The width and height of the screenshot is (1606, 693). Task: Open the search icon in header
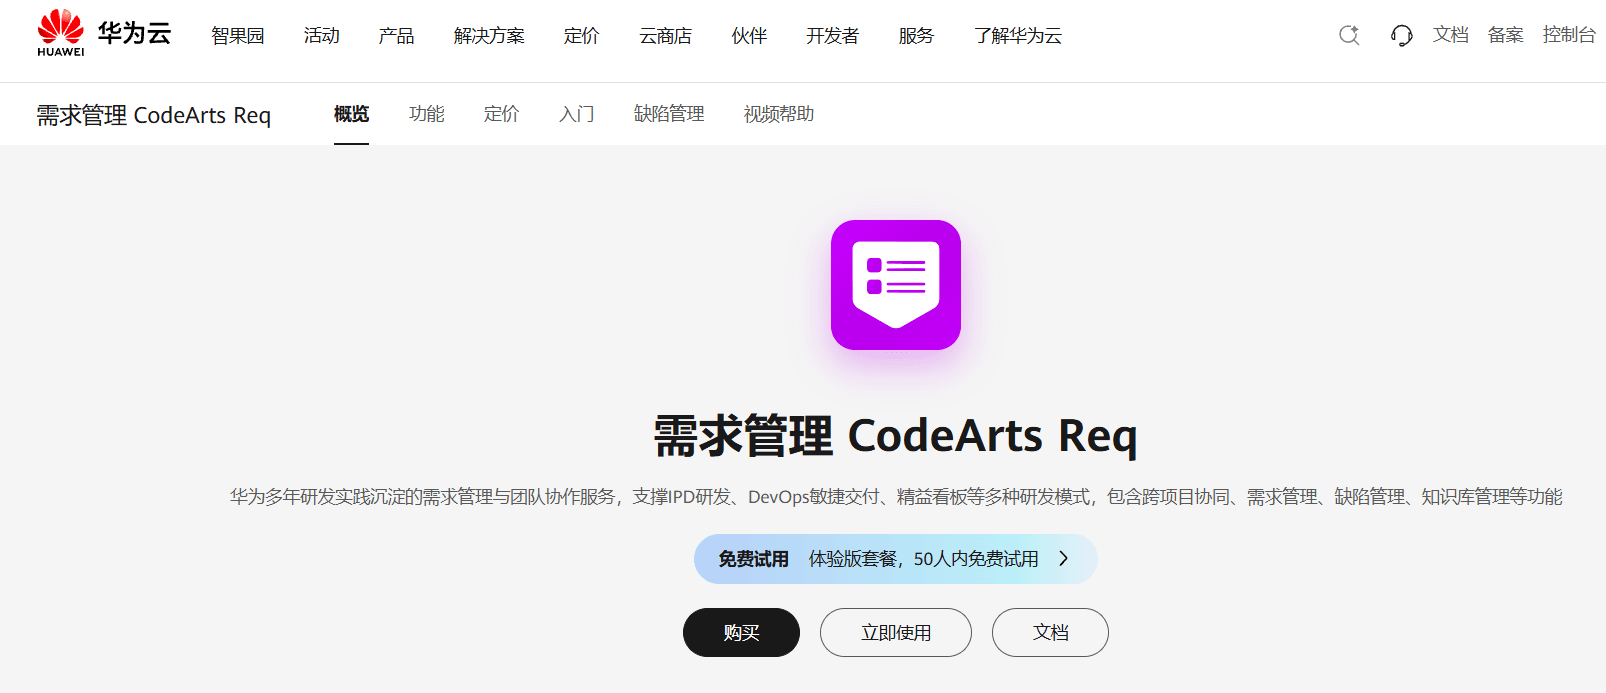pyautogui.click(x=1349, y=35)
